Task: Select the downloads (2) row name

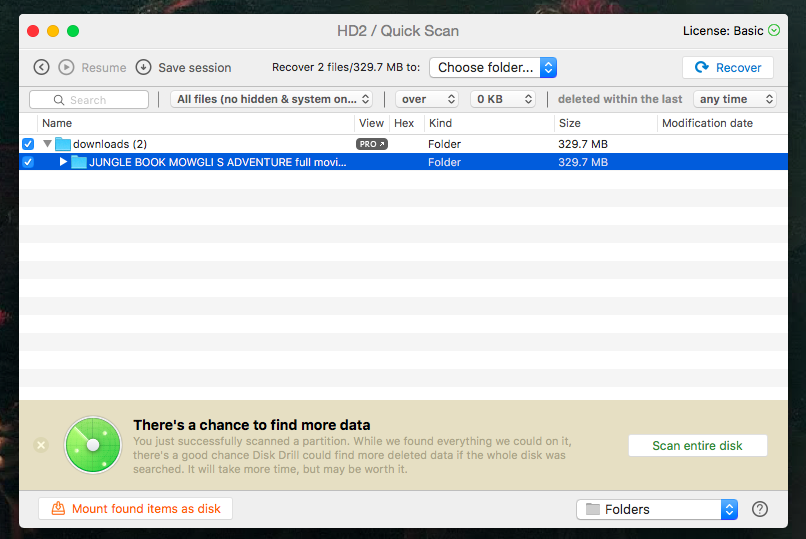Action: 109,144
